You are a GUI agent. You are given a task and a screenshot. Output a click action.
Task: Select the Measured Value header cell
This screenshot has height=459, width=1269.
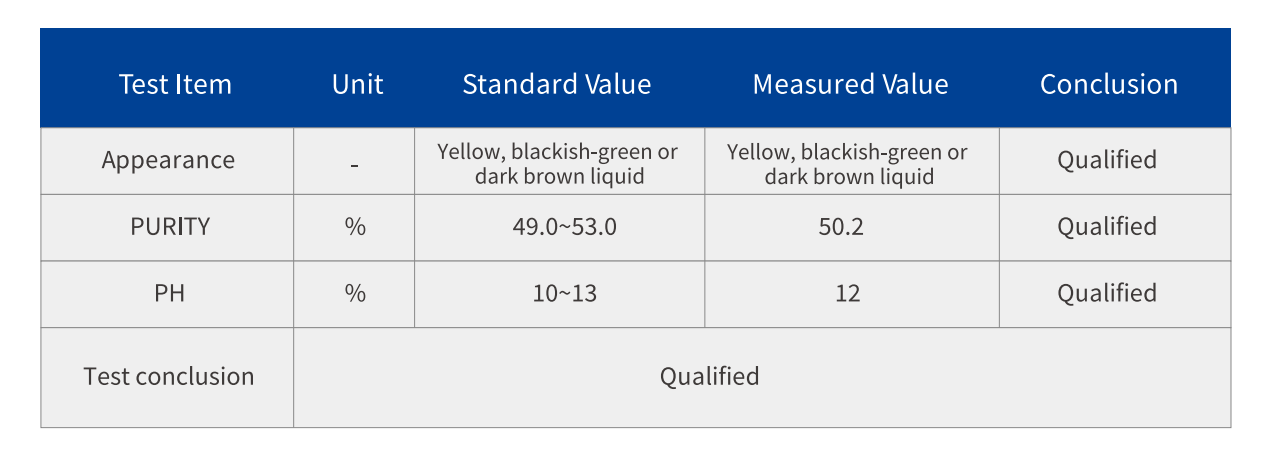[x=850, y=85]
